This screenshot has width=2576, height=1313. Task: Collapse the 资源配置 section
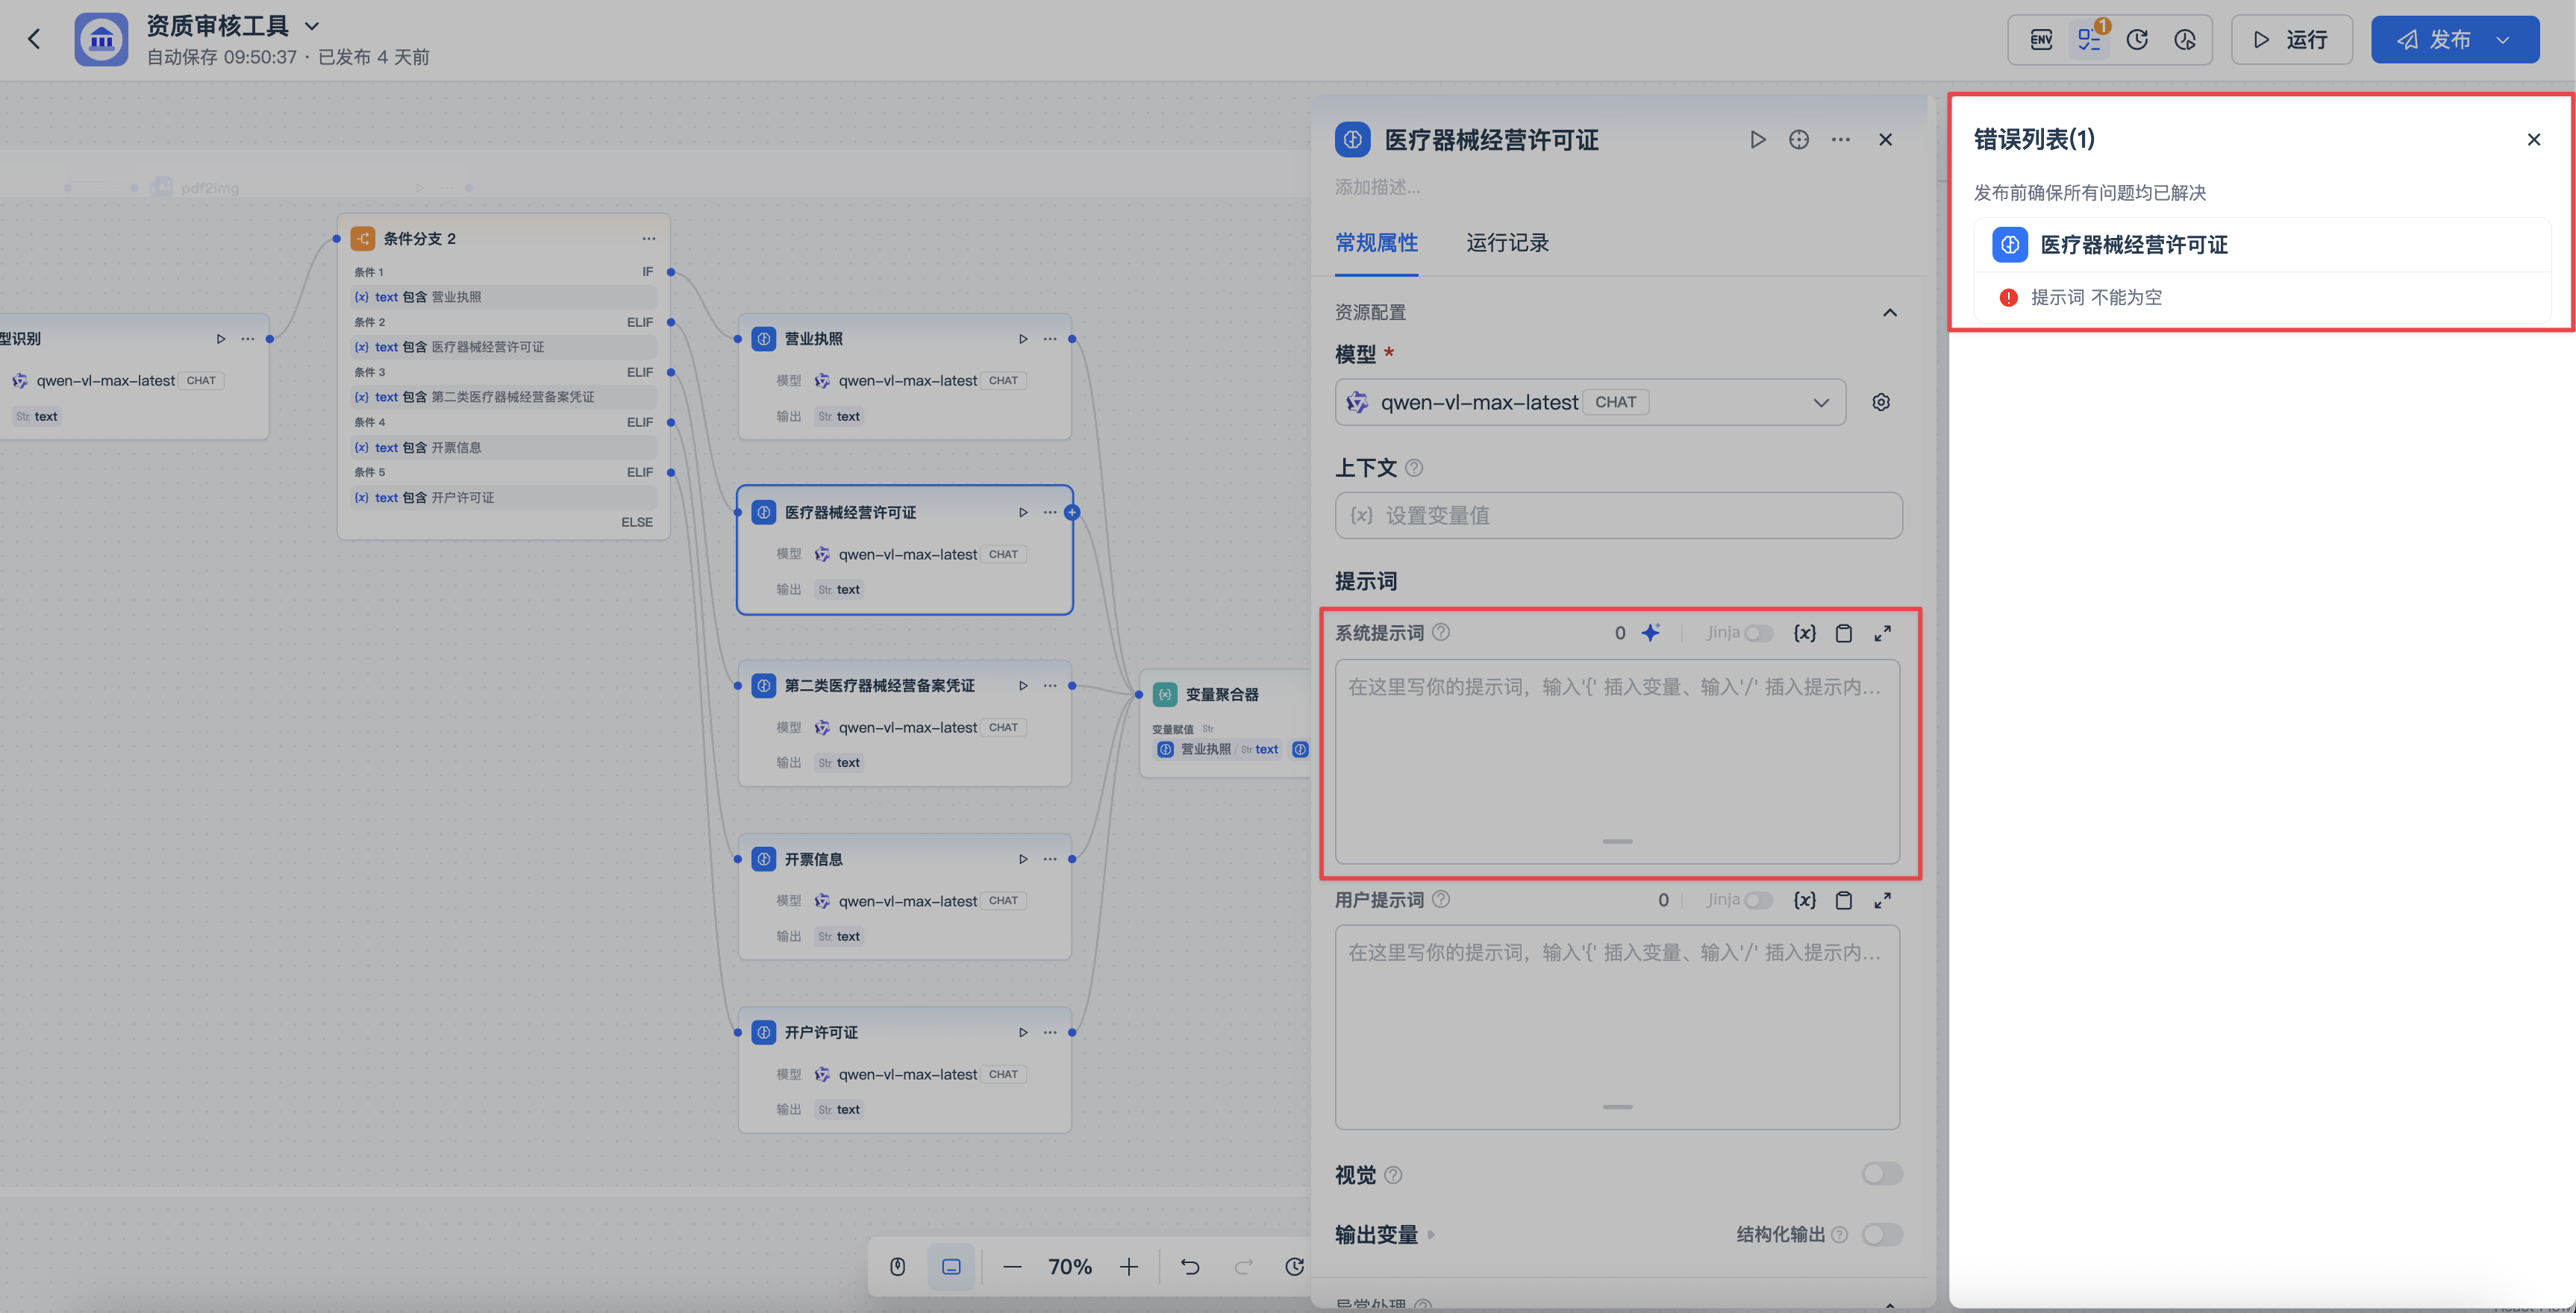1890,312
